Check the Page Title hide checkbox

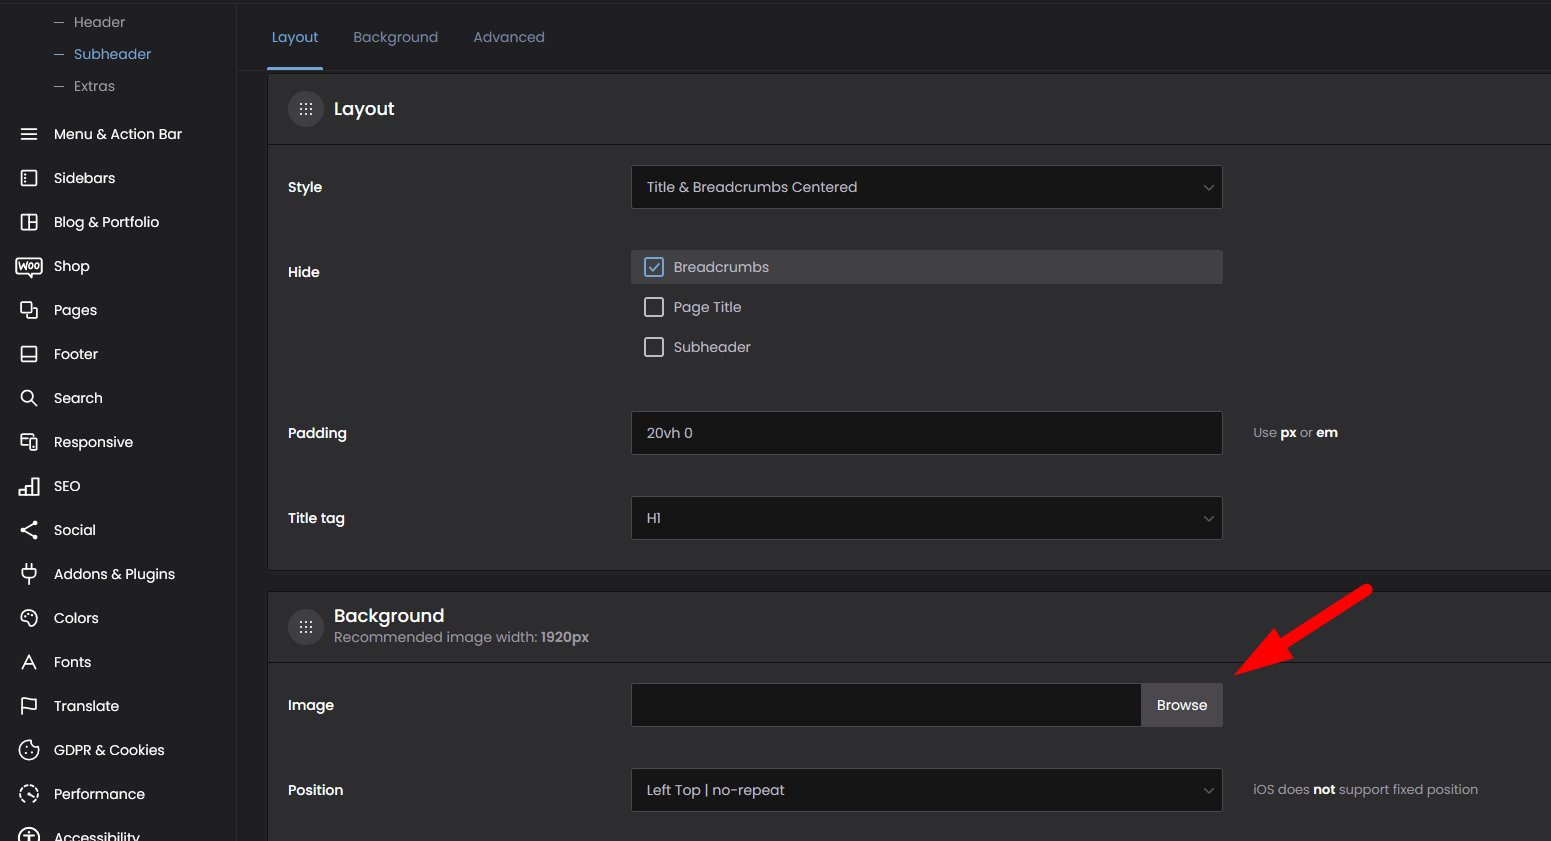[654, 307]
